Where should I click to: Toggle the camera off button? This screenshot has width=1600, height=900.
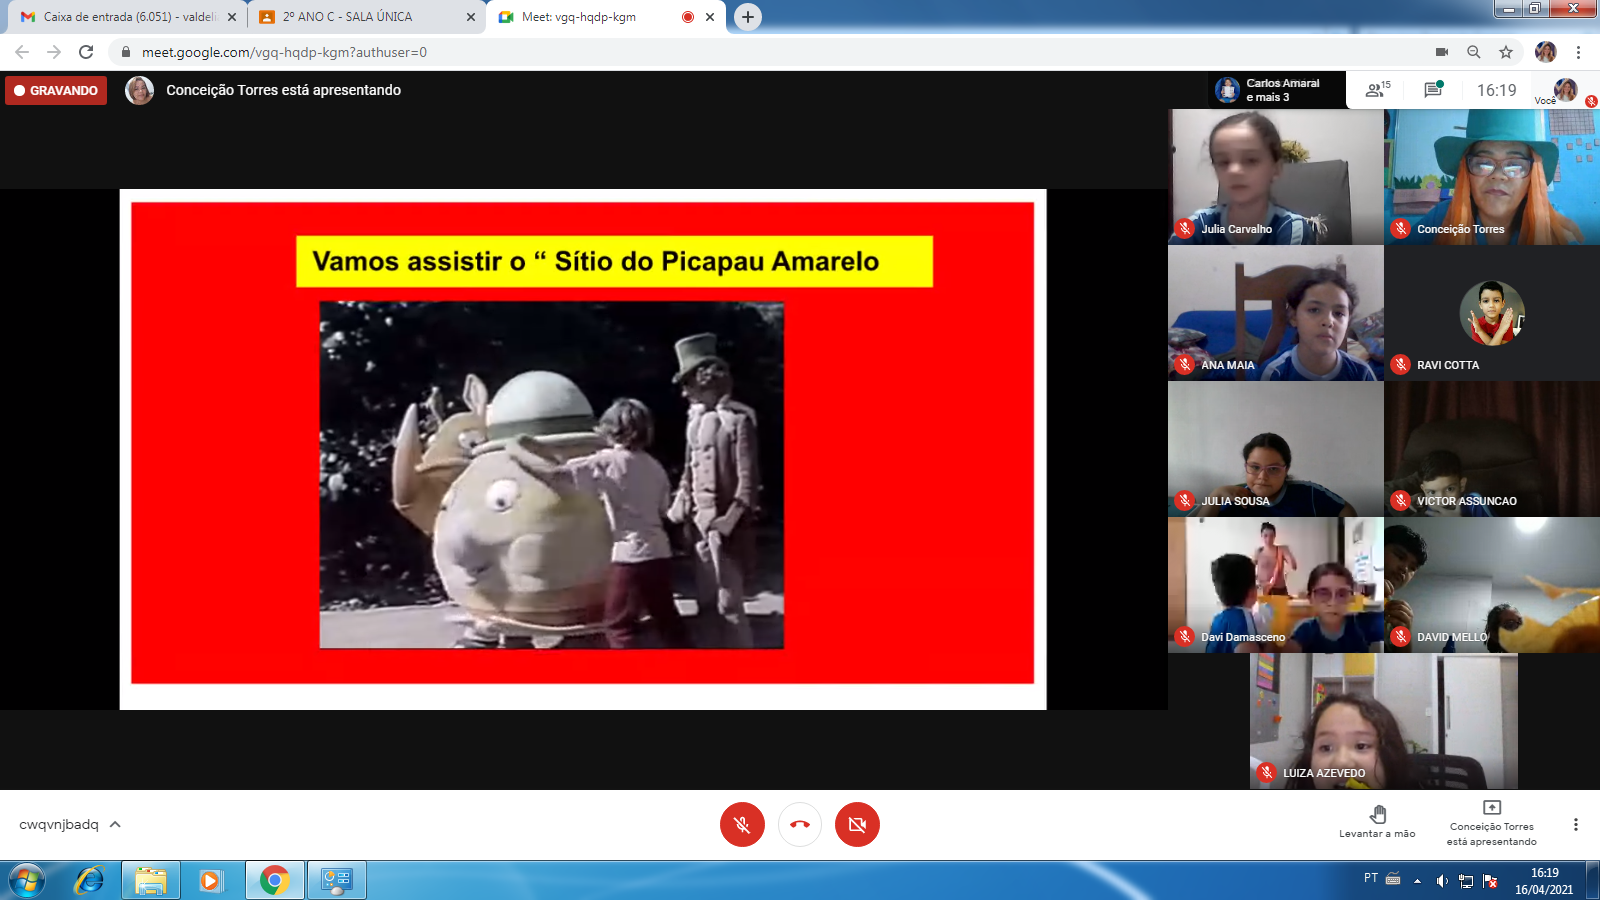[857, 825]
